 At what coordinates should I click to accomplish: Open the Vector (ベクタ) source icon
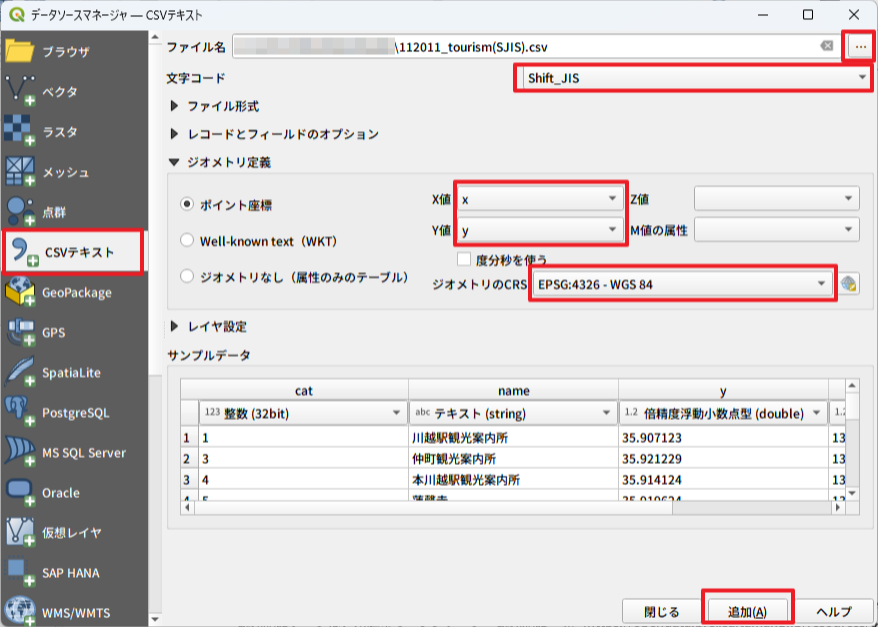20,91
